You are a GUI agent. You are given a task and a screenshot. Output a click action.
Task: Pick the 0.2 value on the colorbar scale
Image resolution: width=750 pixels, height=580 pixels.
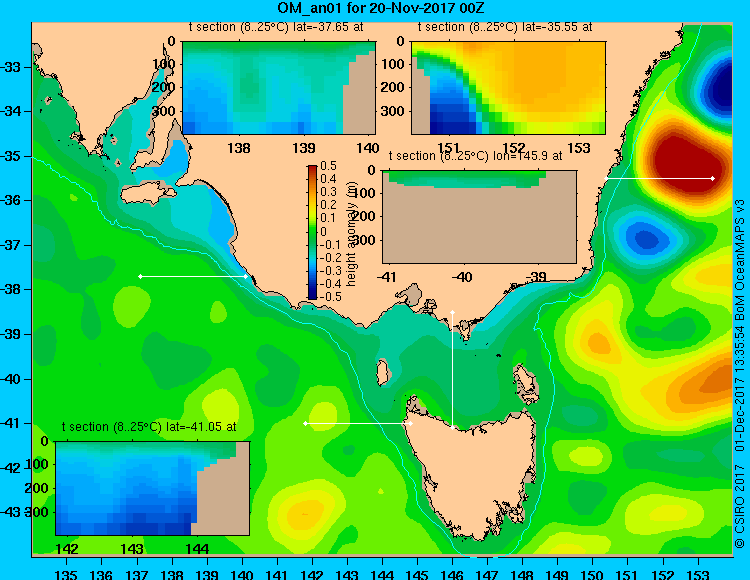pyautogui.click(x=329, y=205)
